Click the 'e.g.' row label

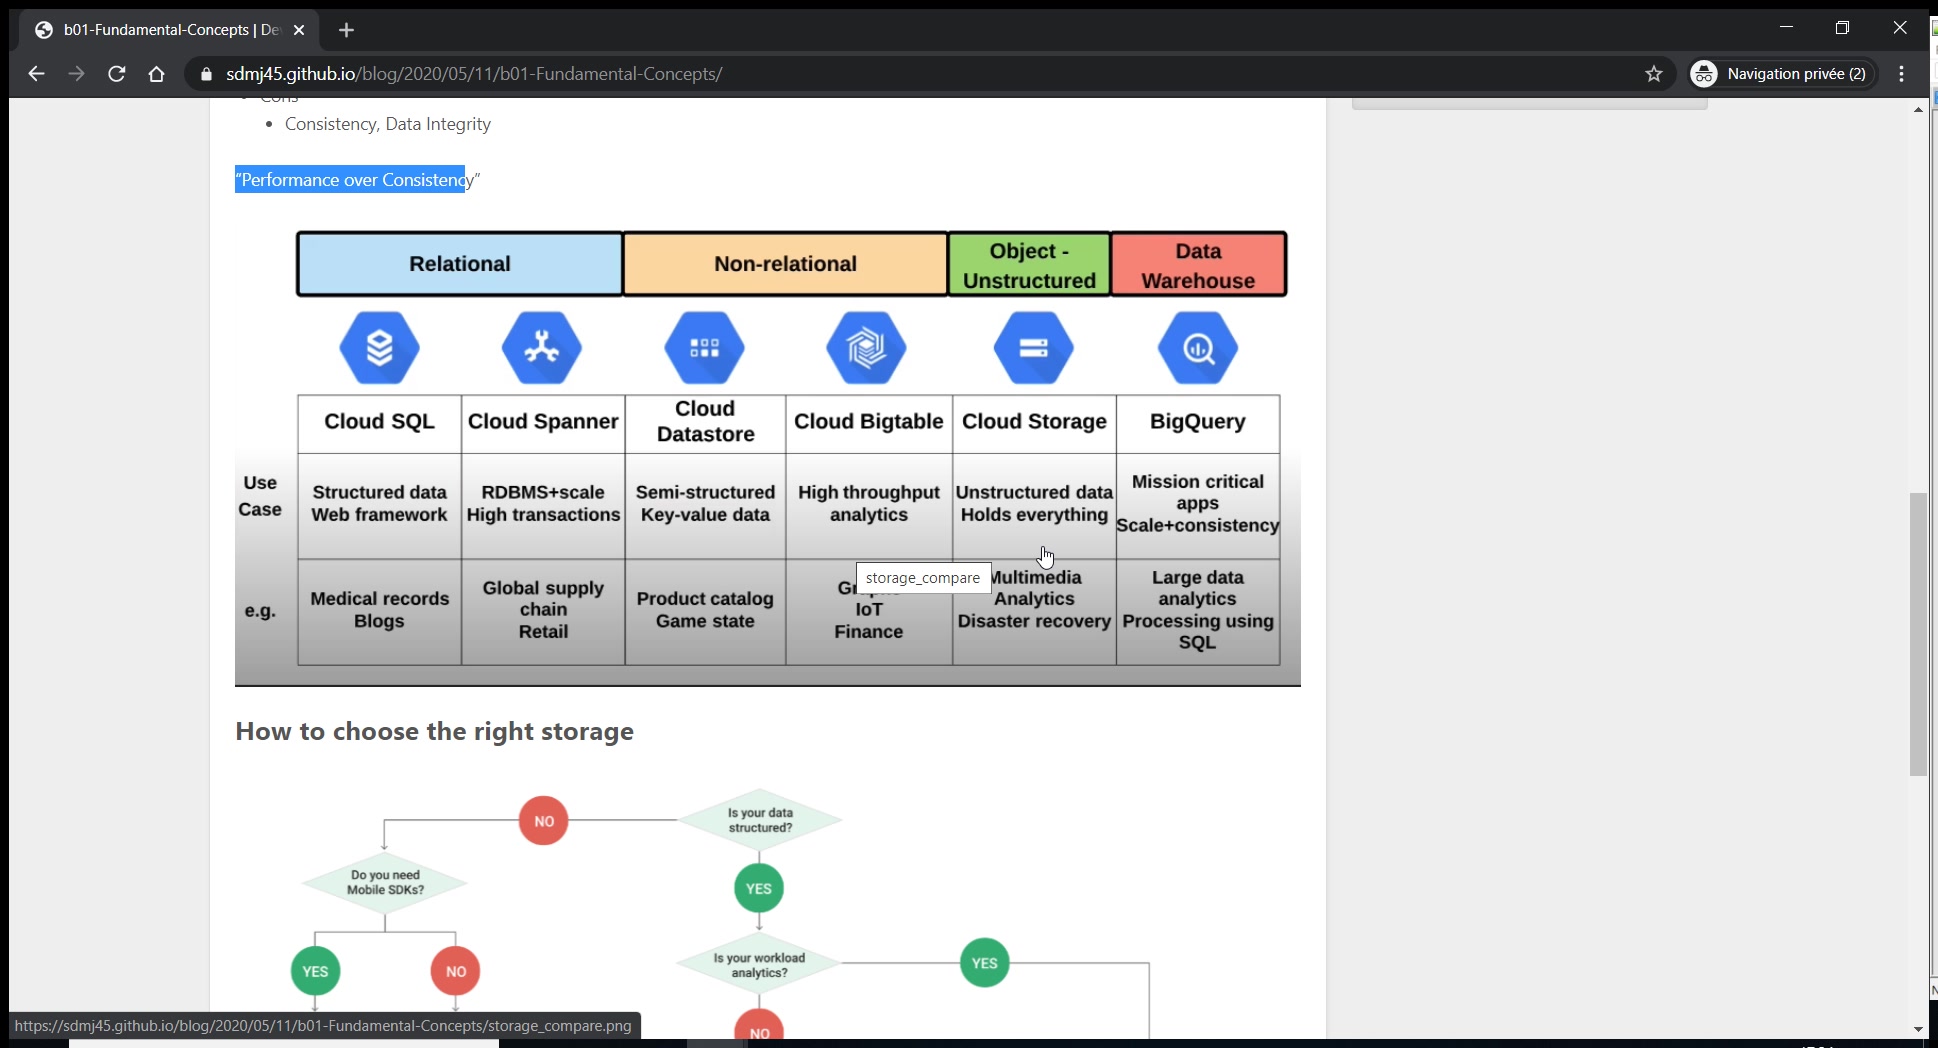260,611
